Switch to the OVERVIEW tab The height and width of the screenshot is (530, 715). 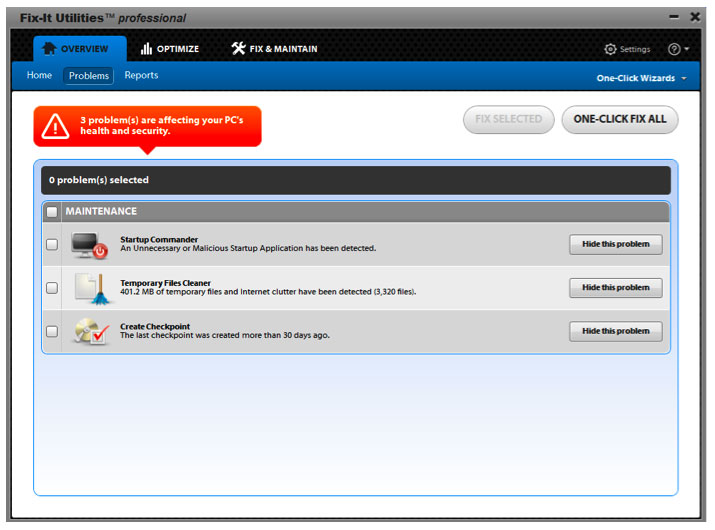pos(80,49)
